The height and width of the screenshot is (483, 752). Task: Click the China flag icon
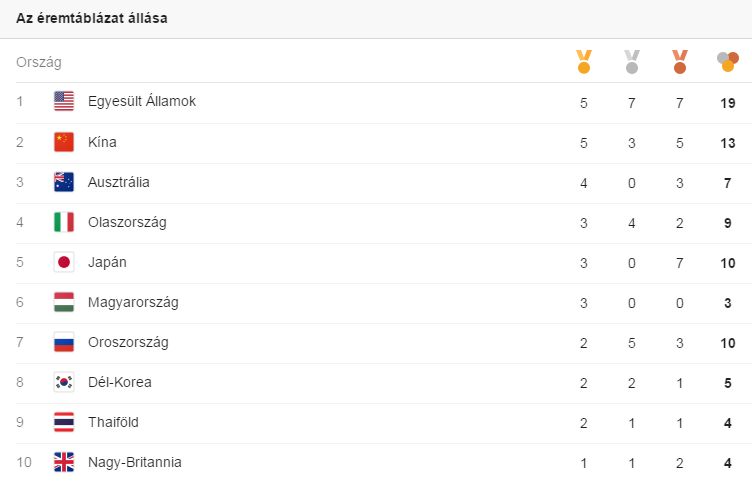coord(64,142)
